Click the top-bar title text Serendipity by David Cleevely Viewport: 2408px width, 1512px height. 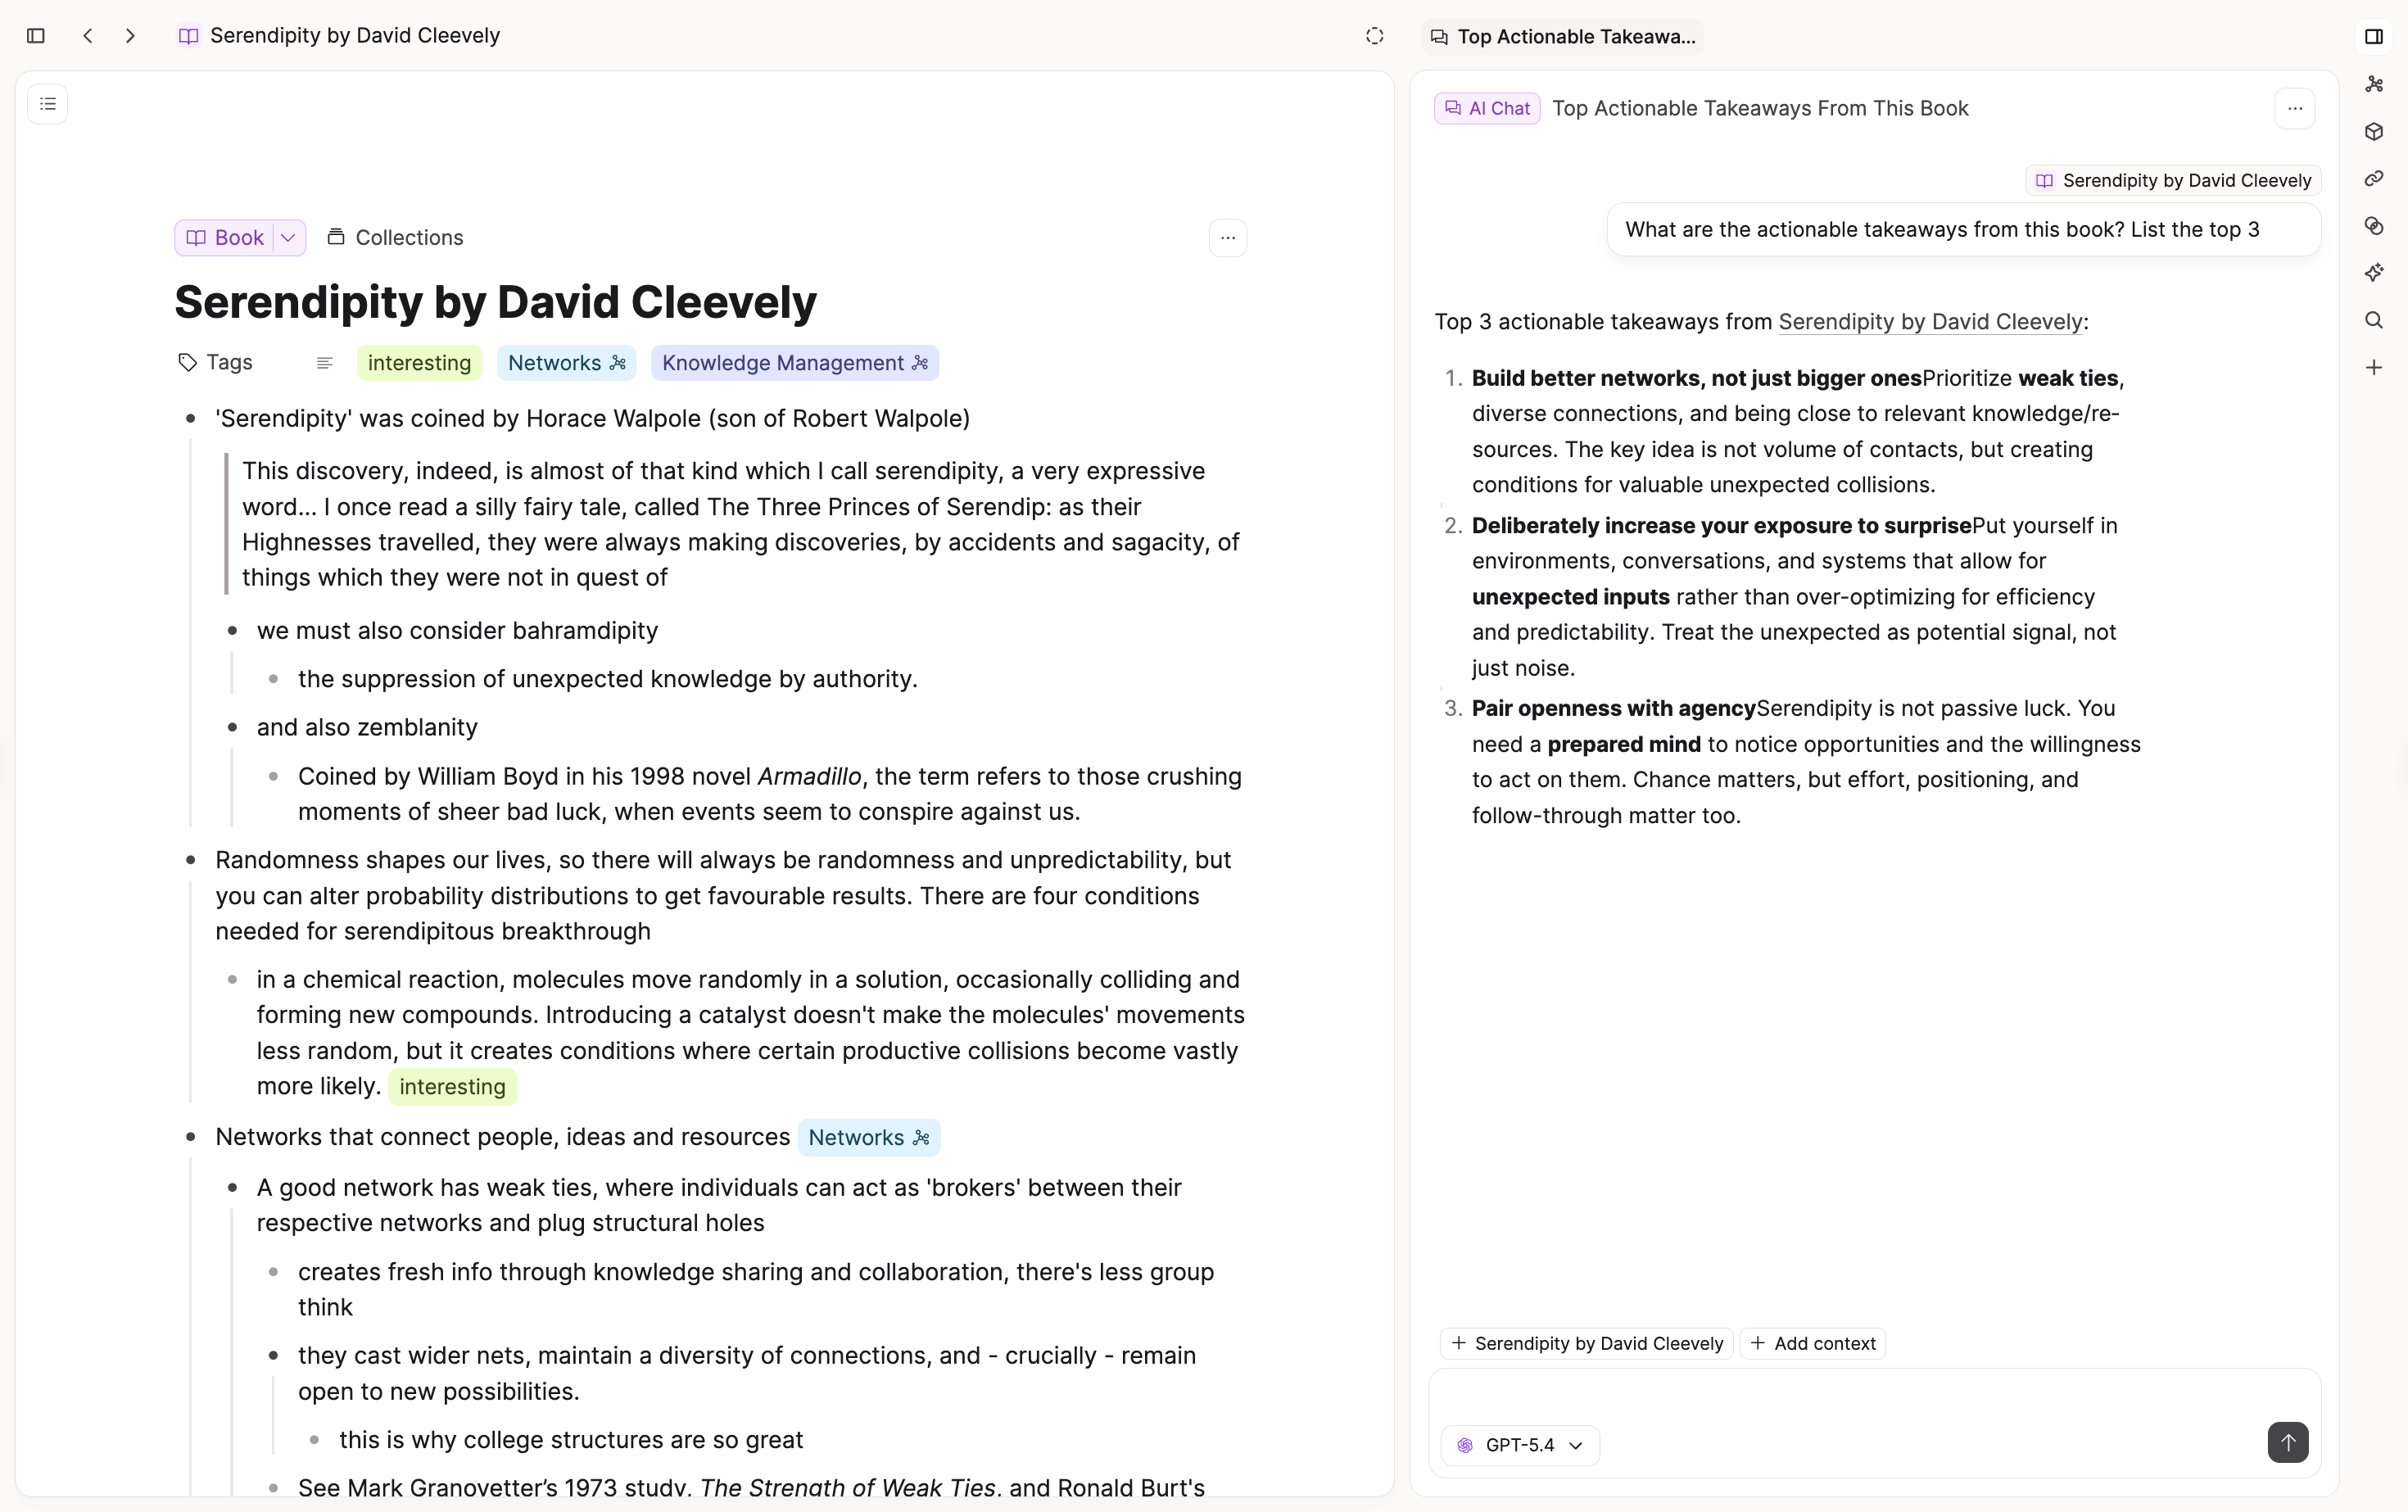(355, 36)
